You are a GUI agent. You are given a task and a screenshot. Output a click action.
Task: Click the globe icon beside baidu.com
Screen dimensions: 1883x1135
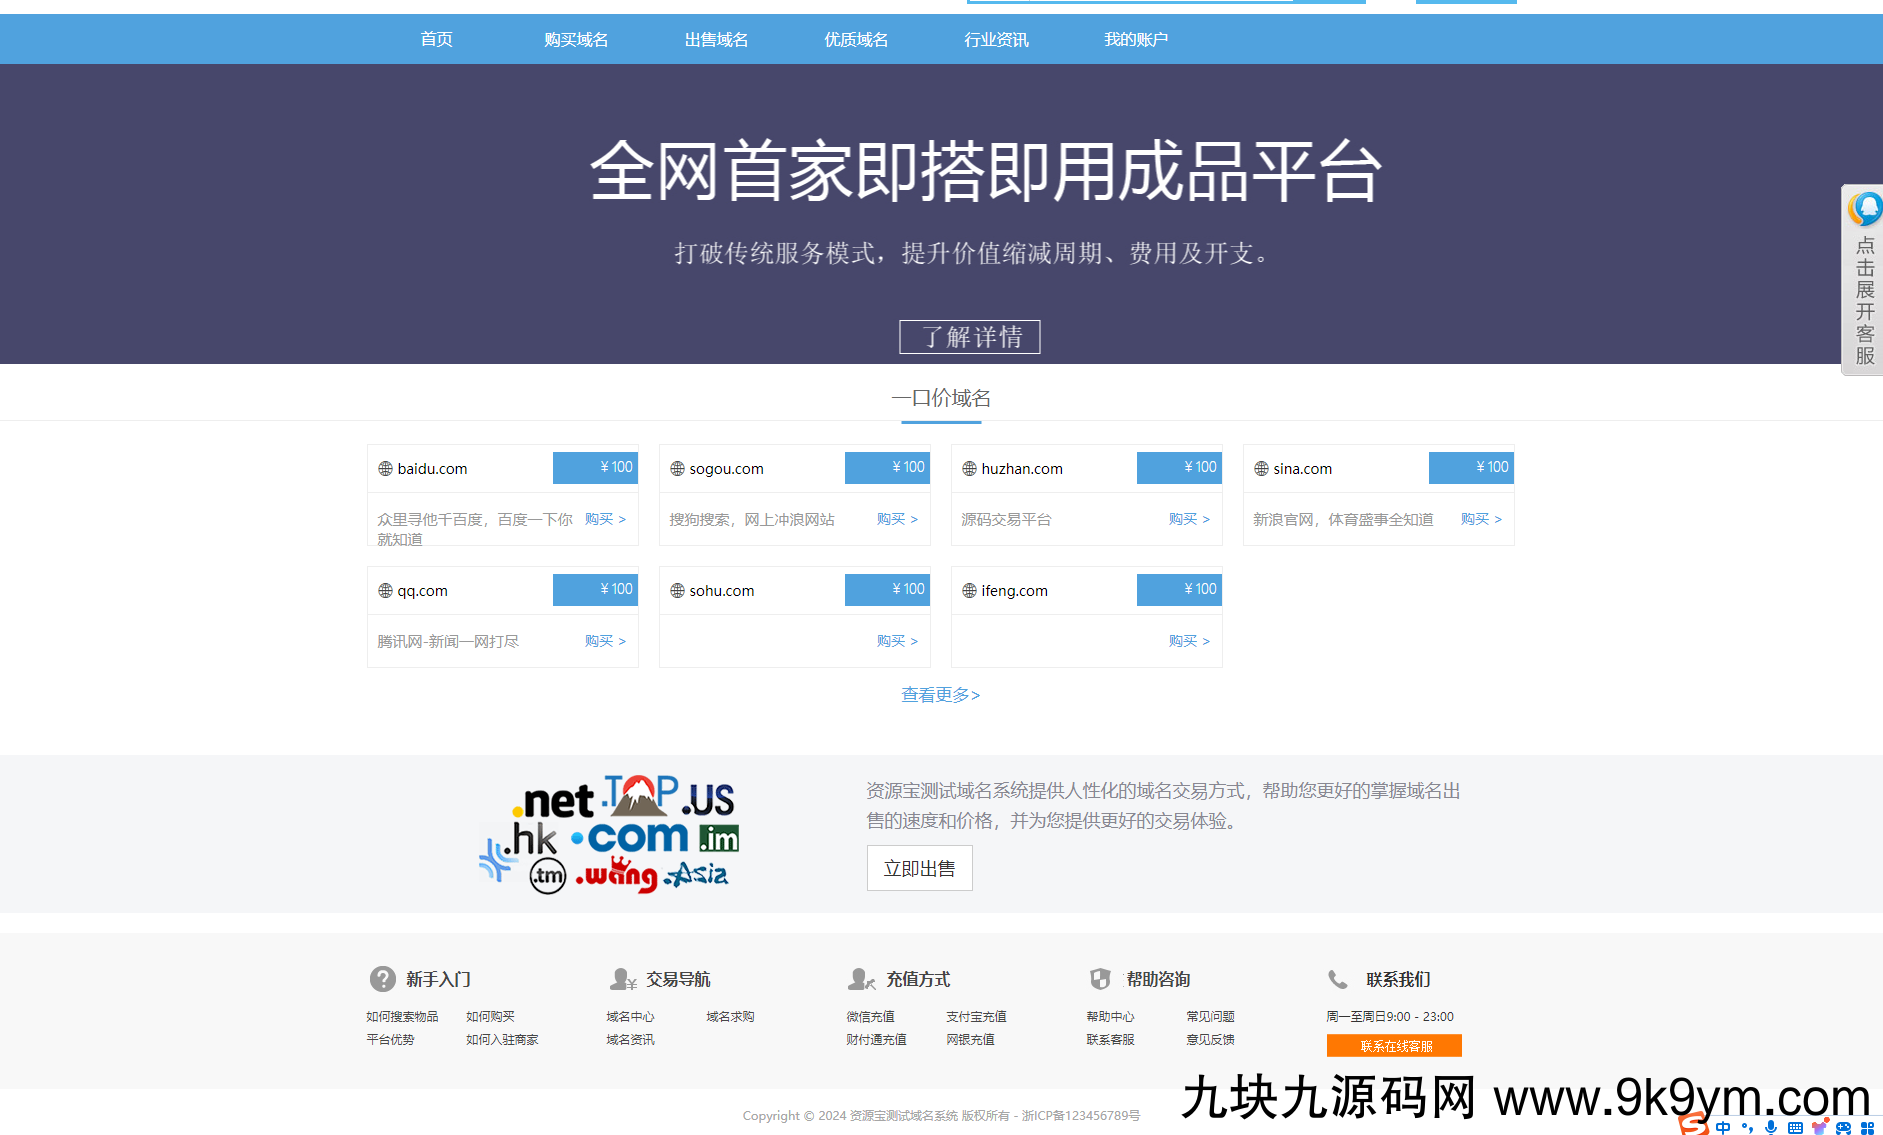(x=385, y=469)
